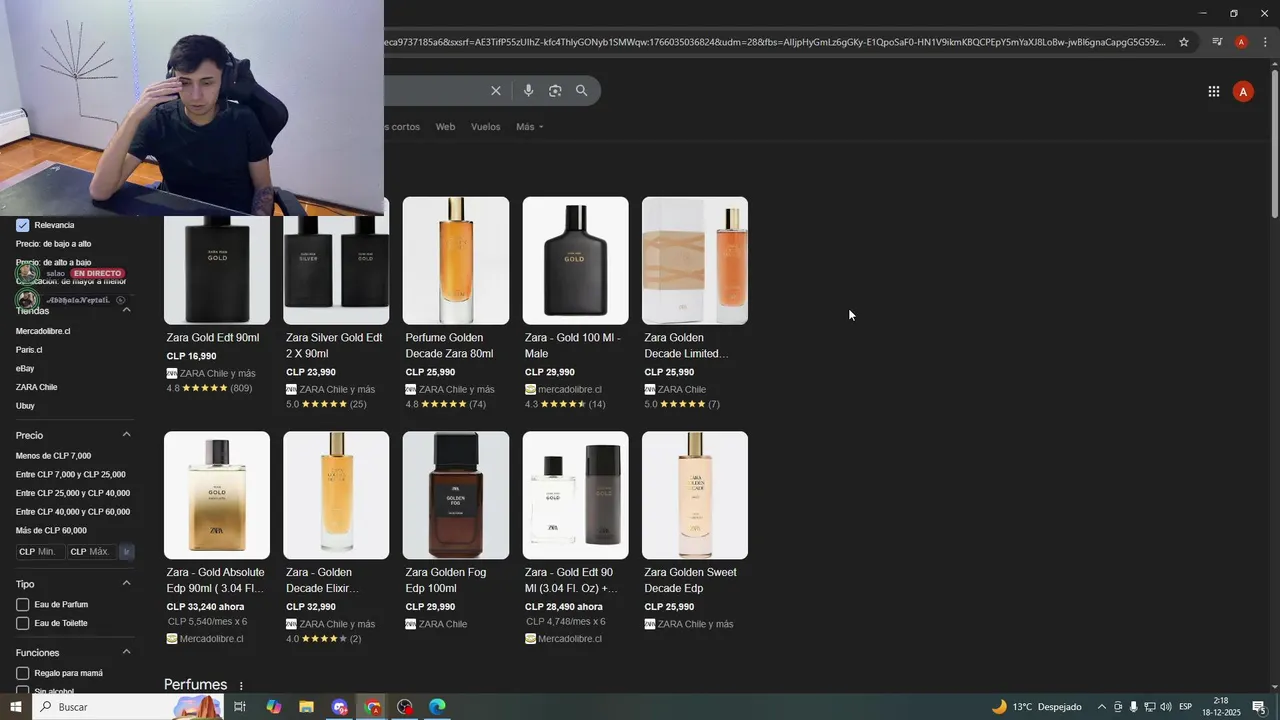
Task: Check the Eau de Toilette filter
Action: 22,623
